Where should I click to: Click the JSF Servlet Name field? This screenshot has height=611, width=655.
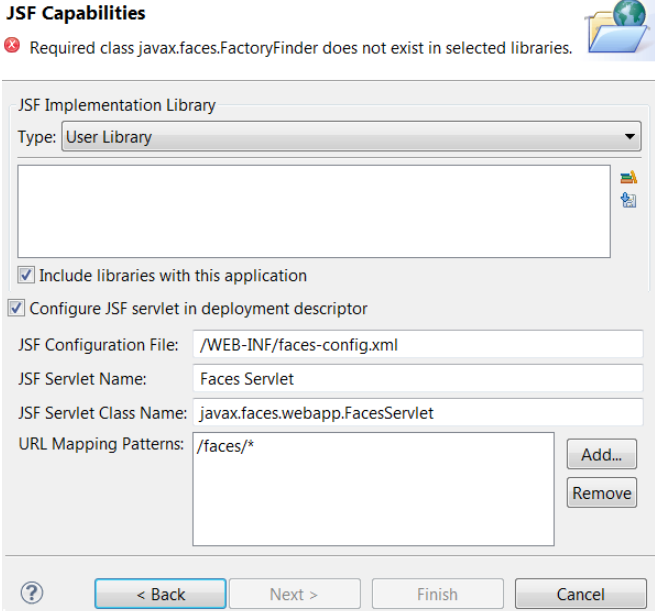(x=415, y=378)
